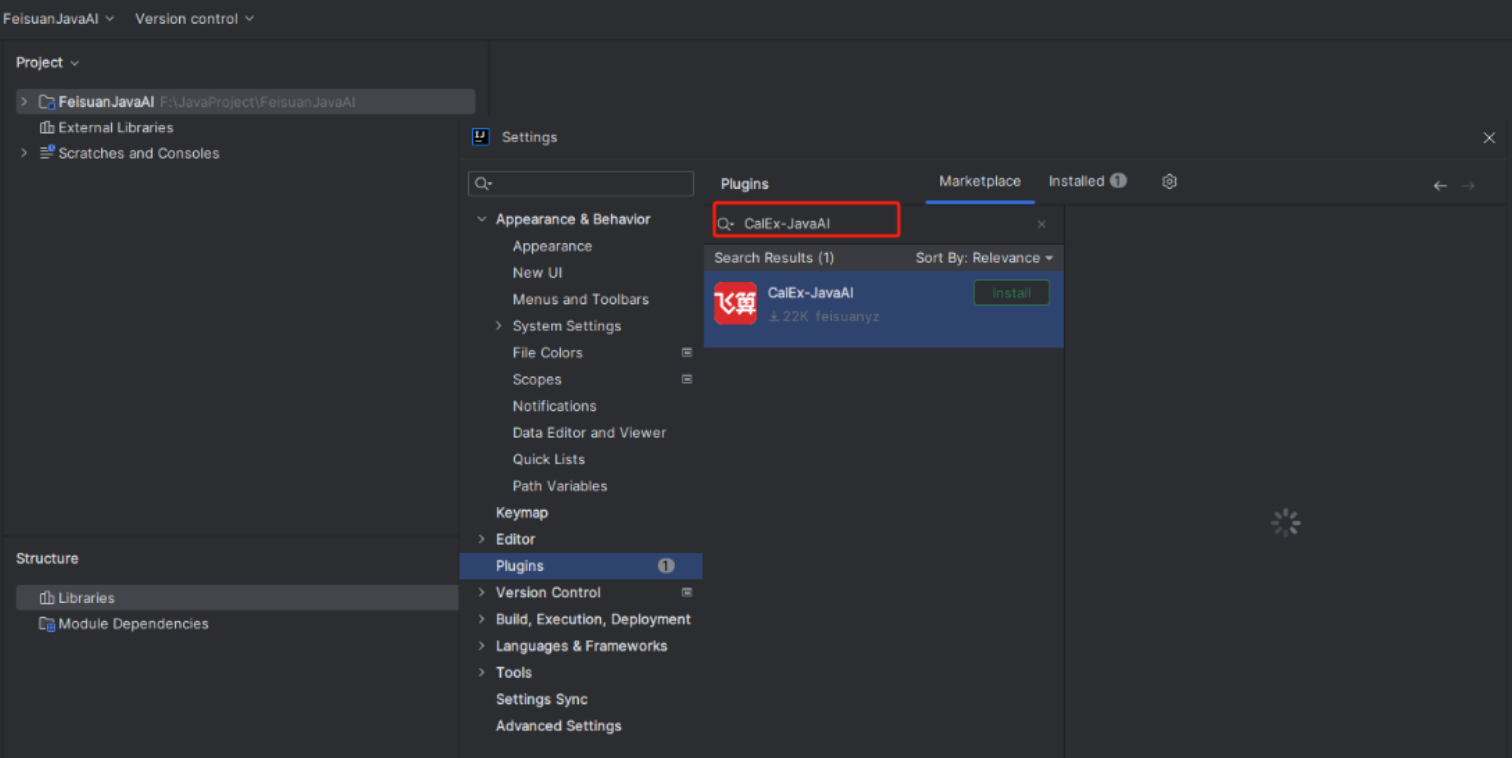1512x758 pixels.
Task: Click the back arrow in Settings
Action: (1440, 185)
